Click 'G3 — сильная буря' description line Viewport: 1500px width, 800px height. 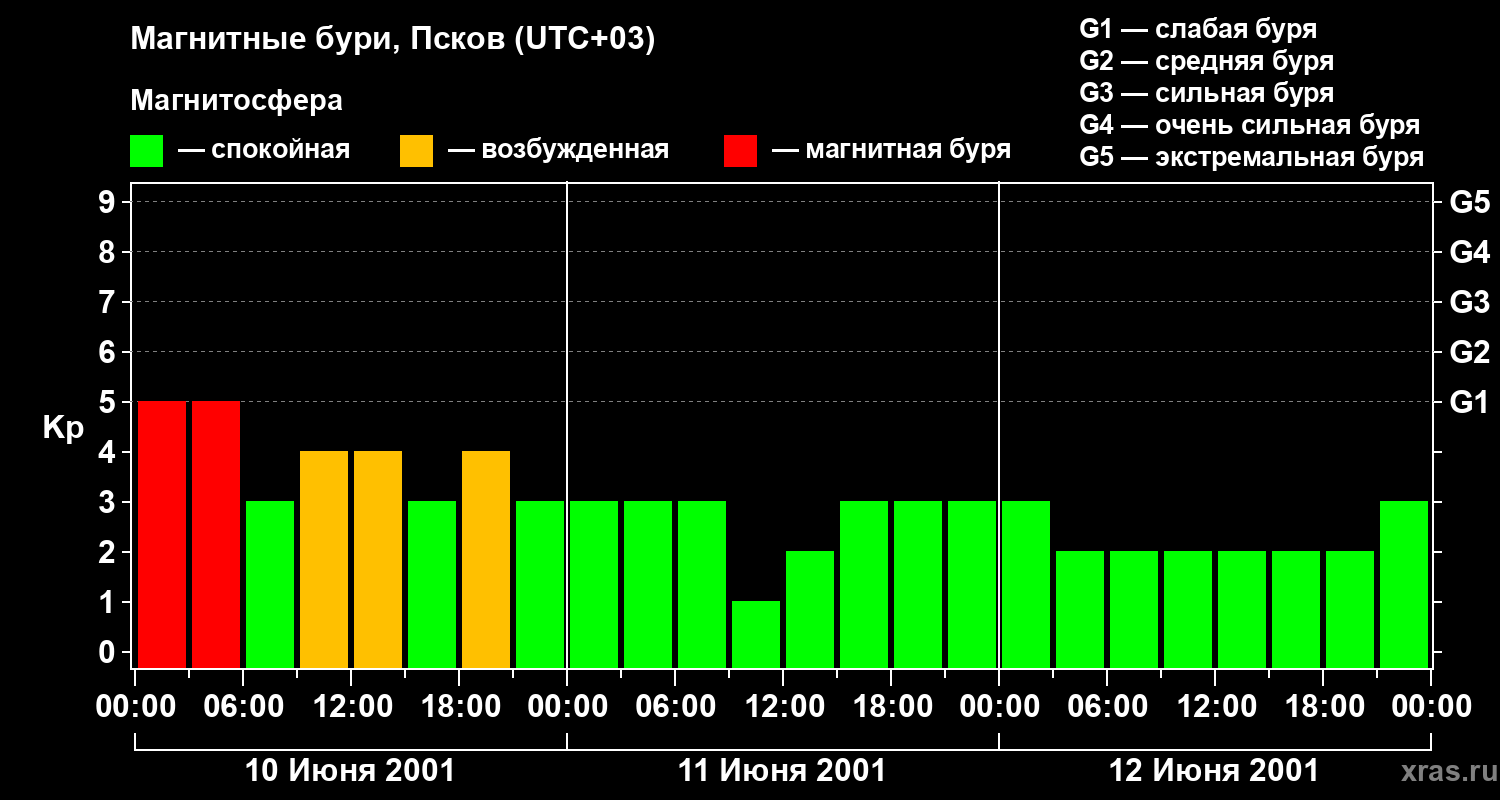coord(1207,93)
